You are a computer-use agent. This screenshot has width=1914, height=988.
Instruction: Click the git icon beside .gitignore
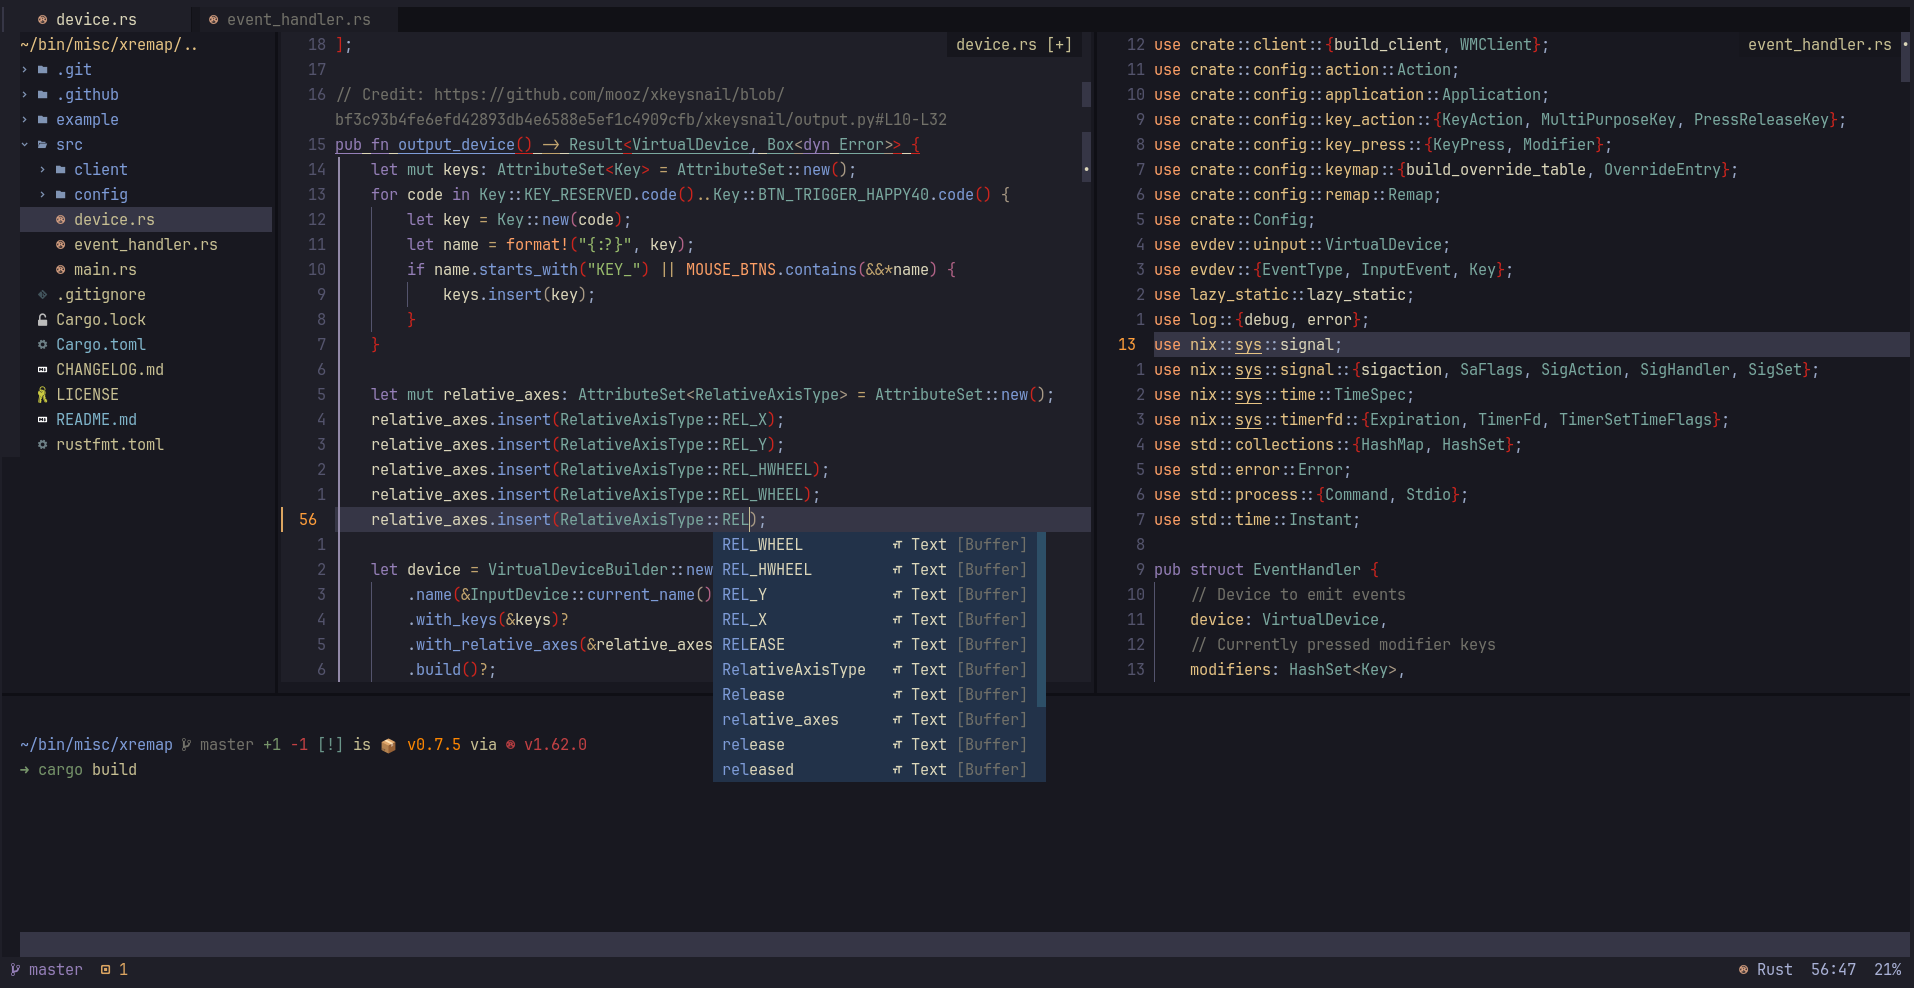coord(42,294)
